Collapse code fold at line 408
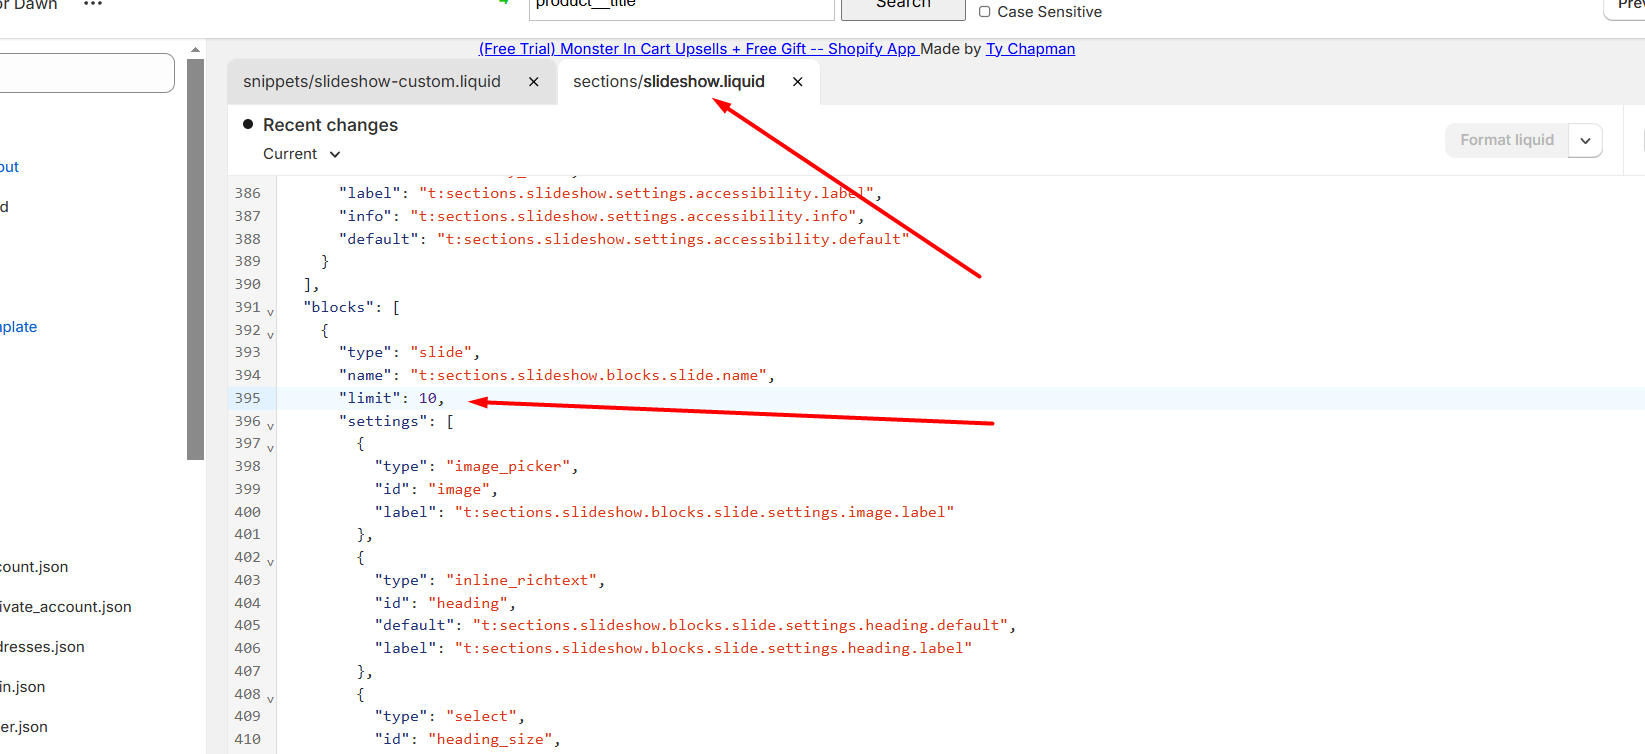This screenshot has width=1645, height=754. point(270,699)
